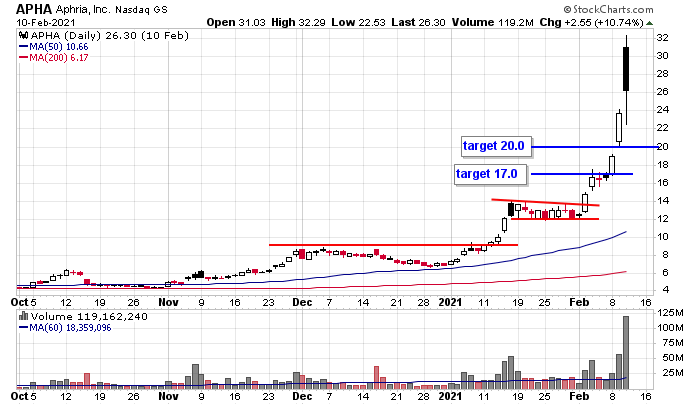Click the 20 label on price axis
The image size is (700, 405).
pos(662,146)
